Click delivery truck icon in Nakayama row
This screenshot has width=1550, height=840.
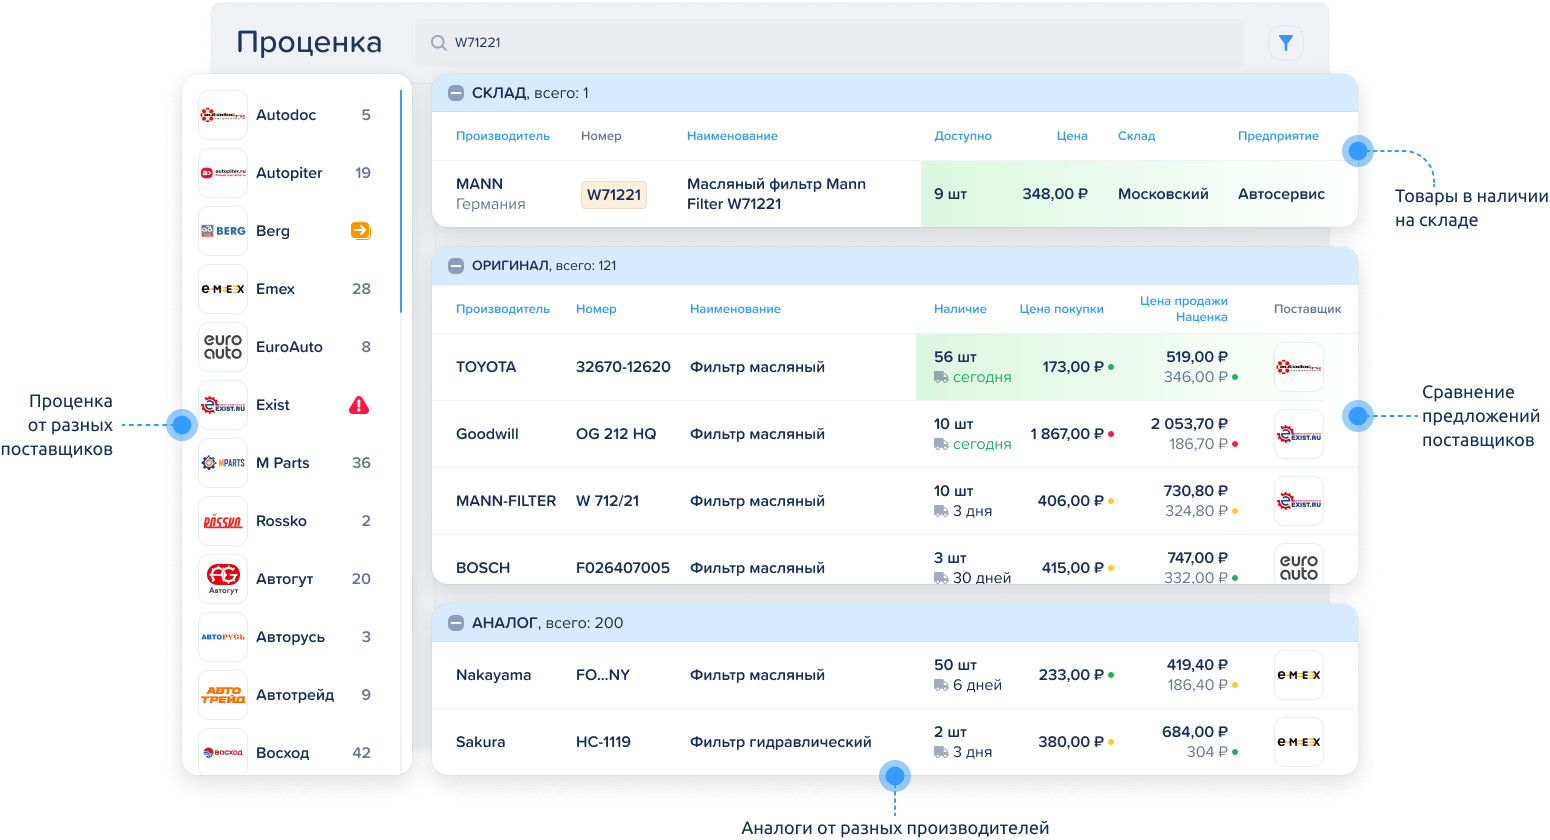941,685
